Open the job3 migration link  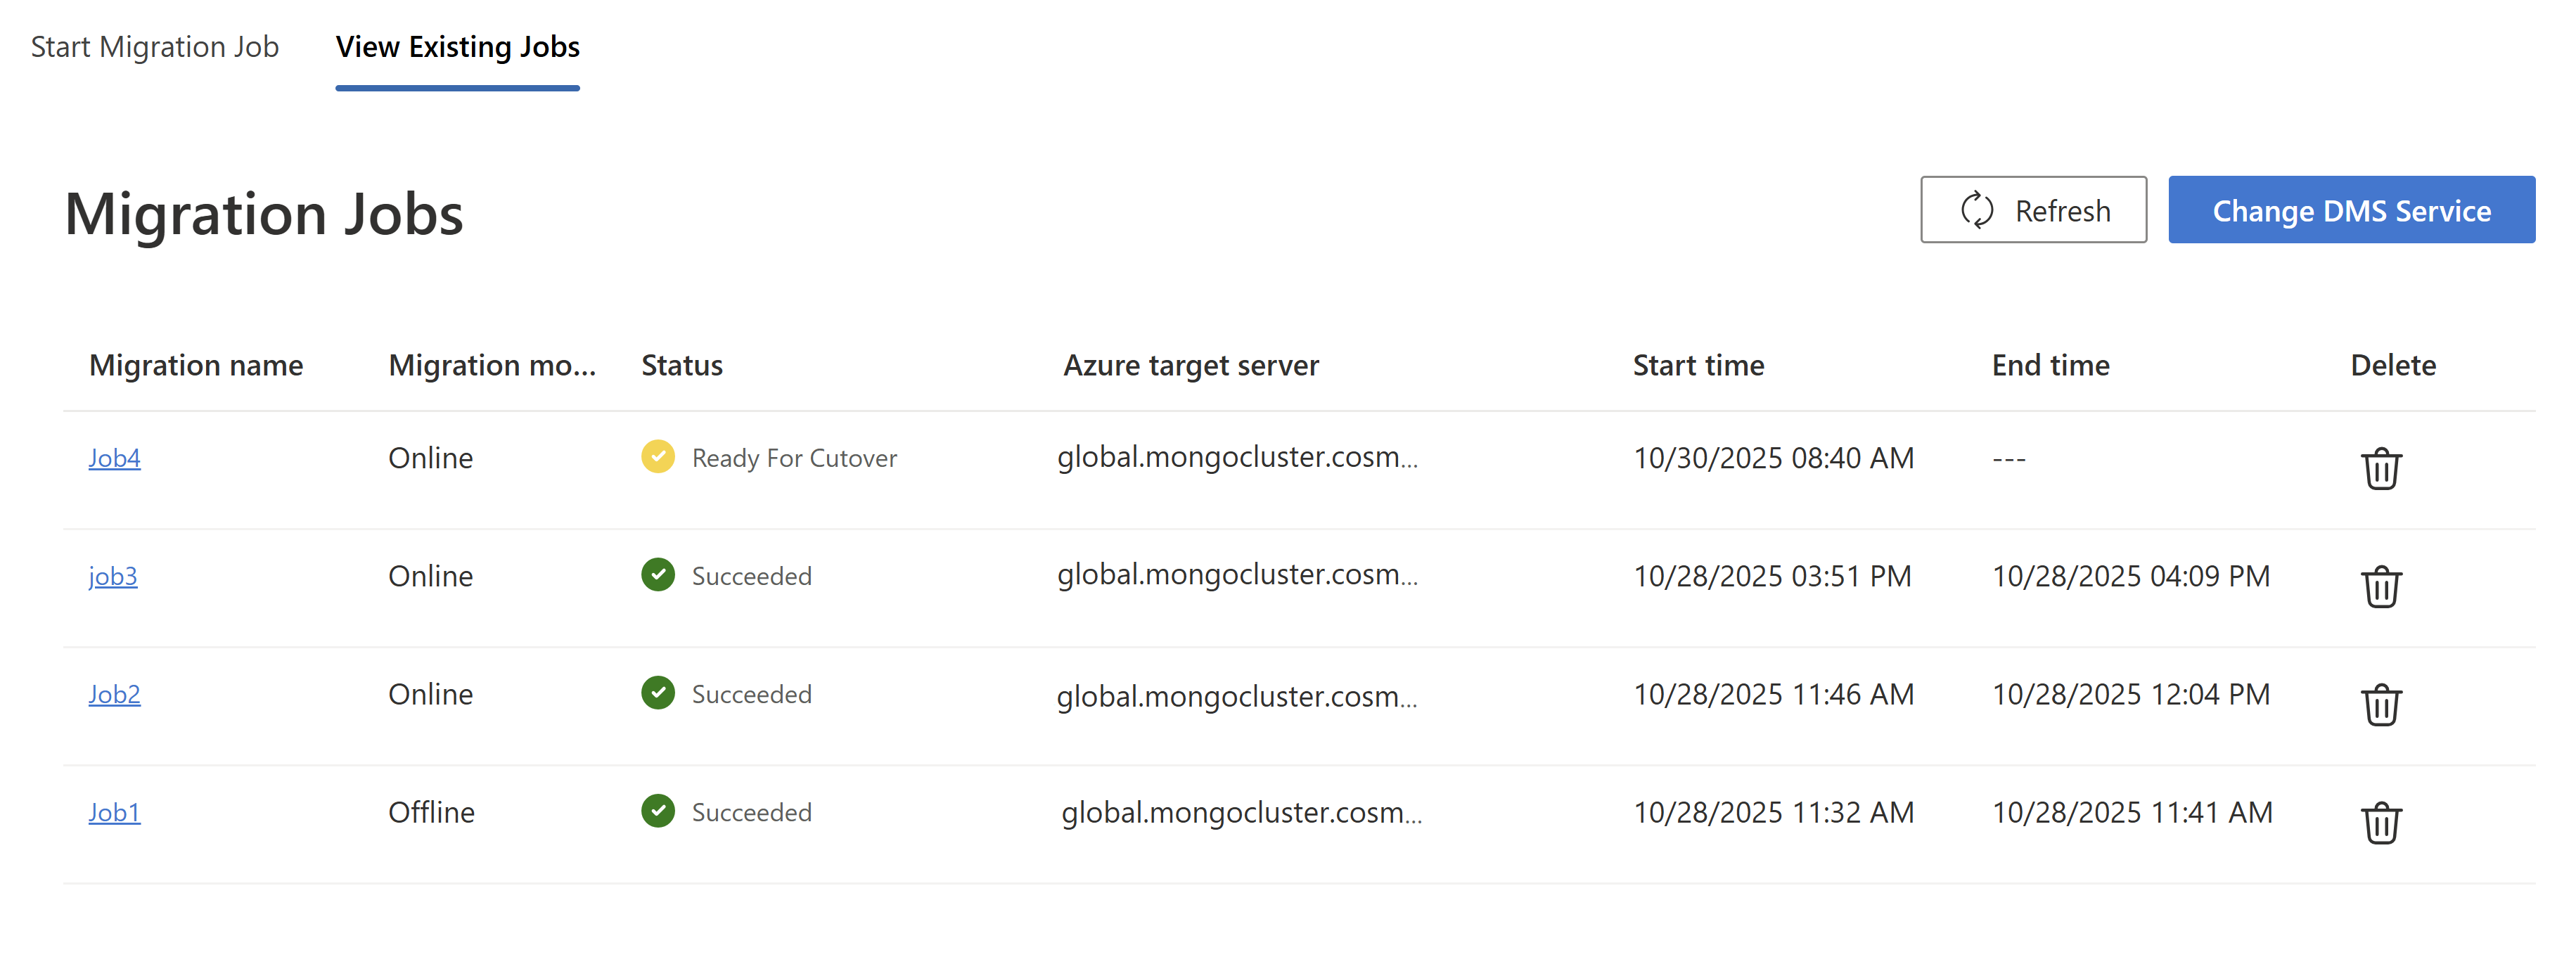coord(113,576)
